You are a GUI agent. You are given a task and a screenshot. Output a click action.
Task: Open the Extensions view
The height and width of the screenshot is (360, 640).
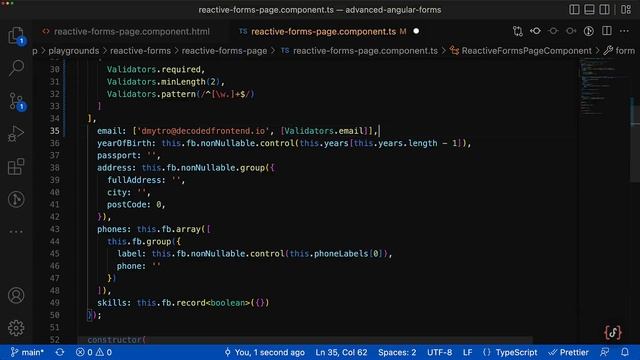tap(16, 167)
